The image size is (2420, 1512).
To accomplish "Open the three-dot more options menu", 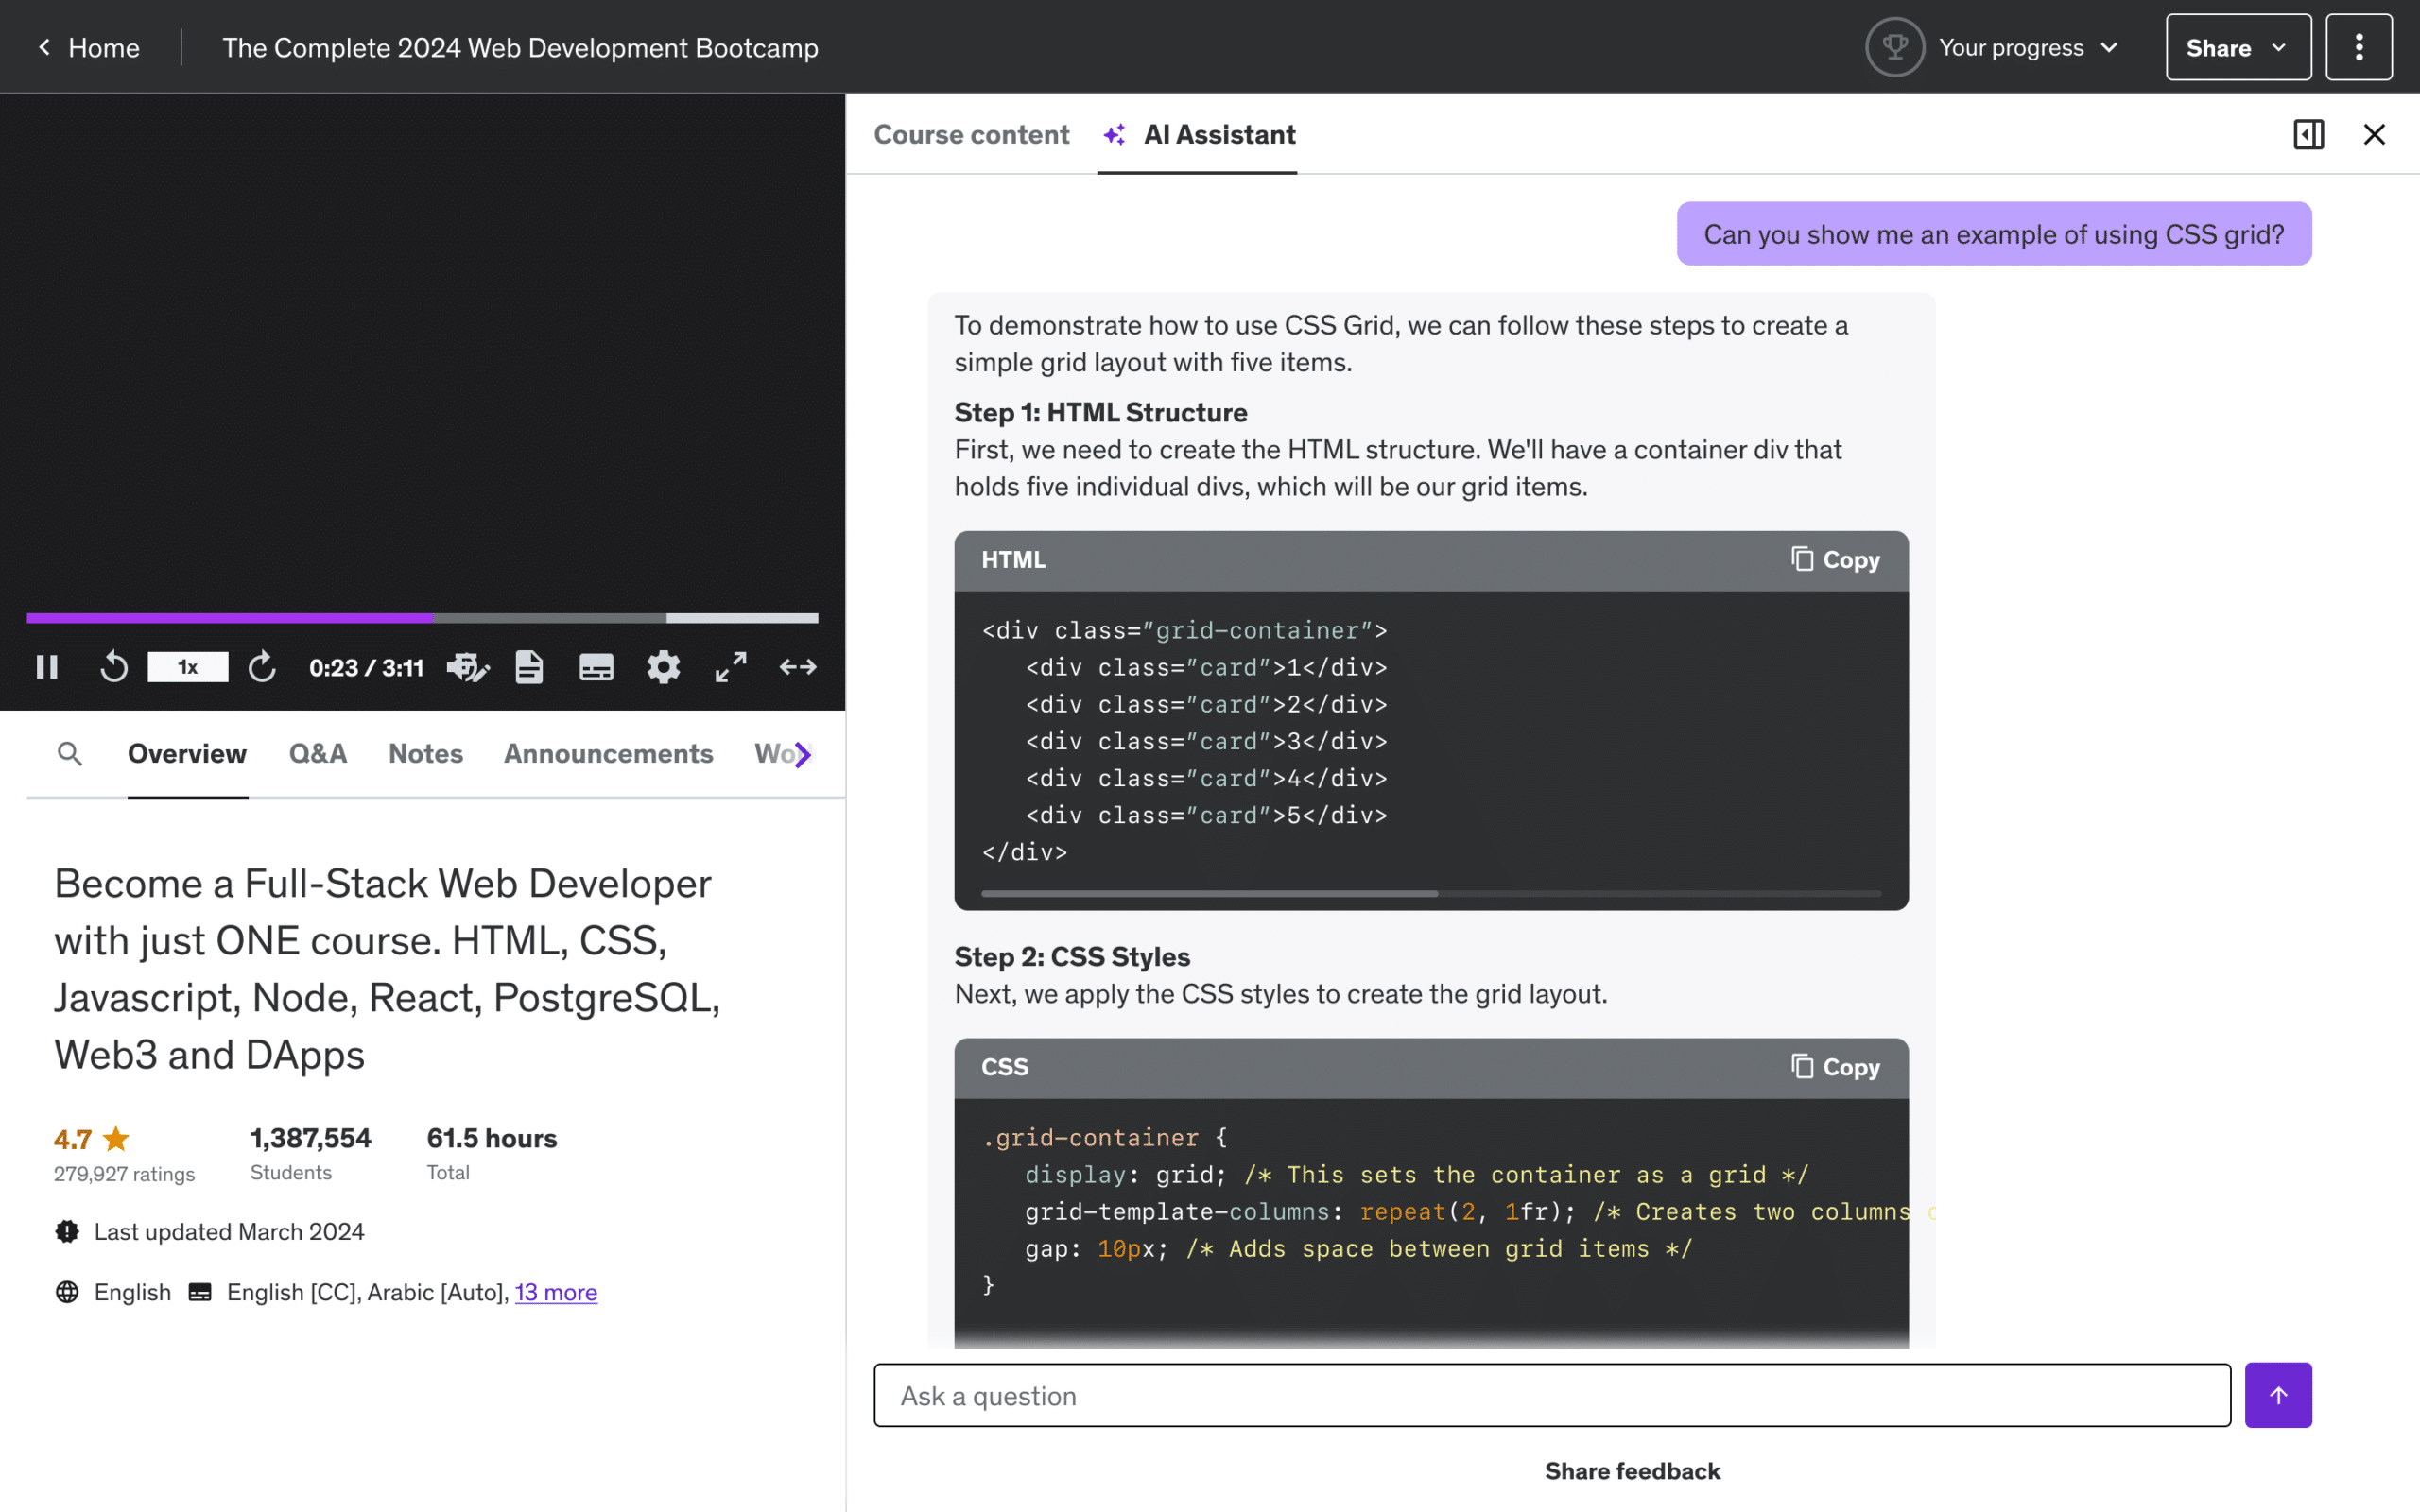I will pos(2359,47).
